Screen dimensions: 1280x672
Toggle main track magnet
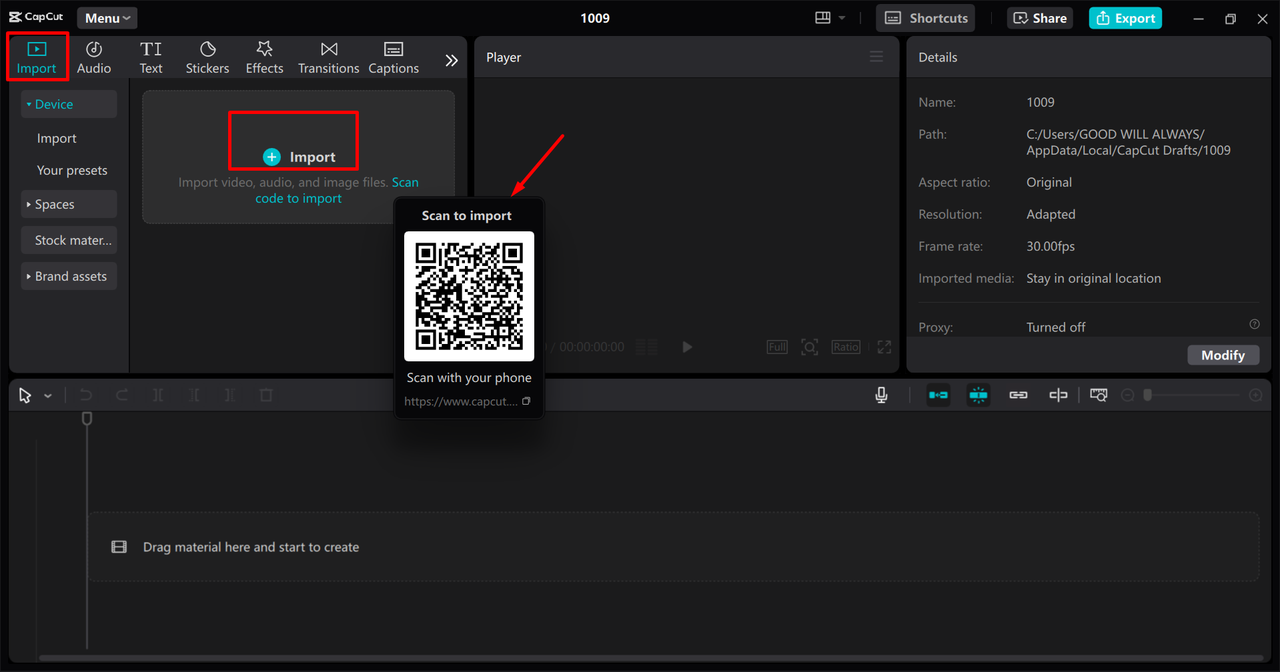938,396
